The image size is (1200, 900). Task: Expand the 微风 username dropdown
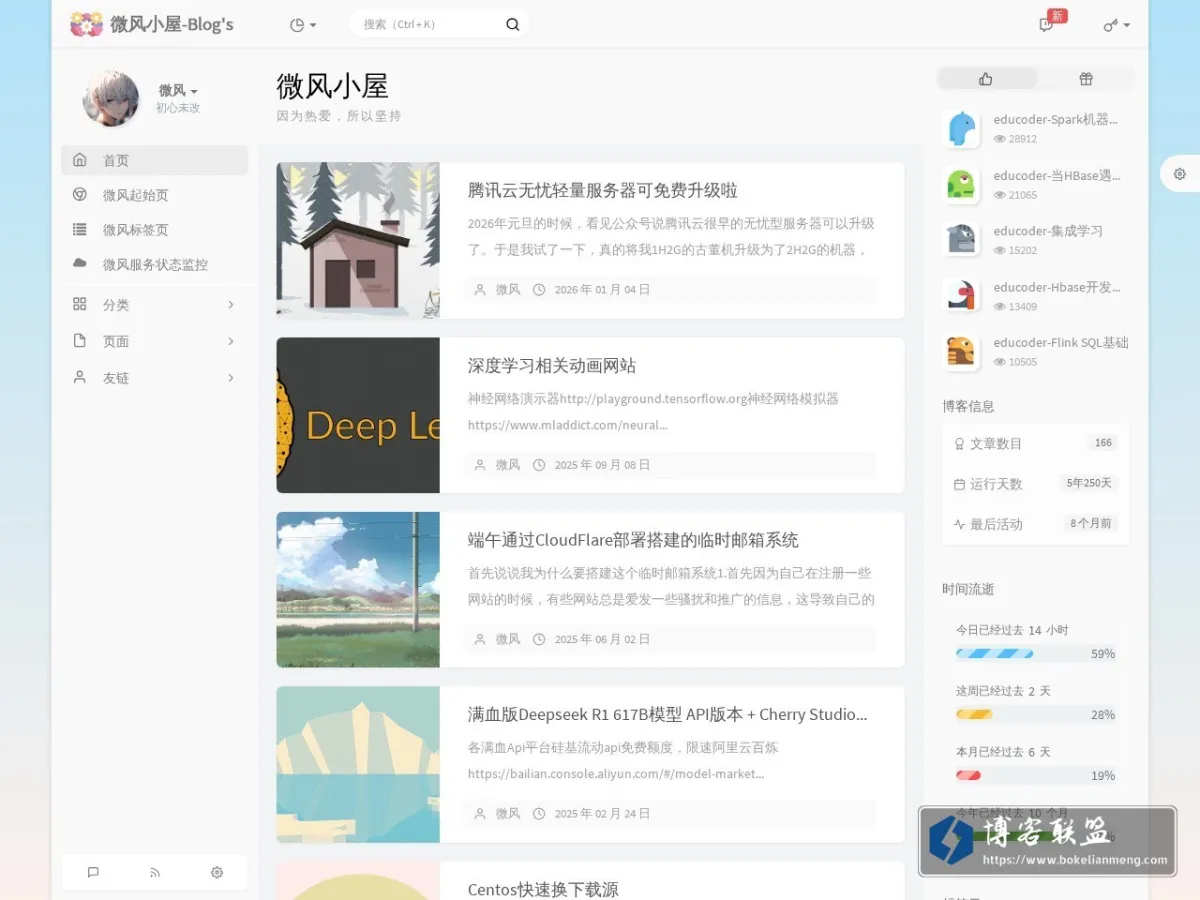pyautogui.click(x=178, y=90)
